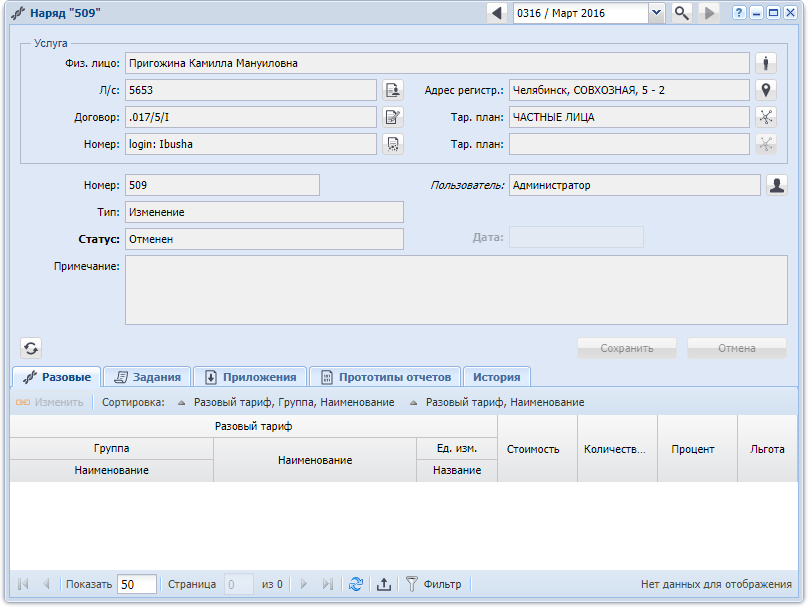Viewport: 808px width, 607px height.
Task: Switch to the Разовые tab
Action: (x=57, y=377)
